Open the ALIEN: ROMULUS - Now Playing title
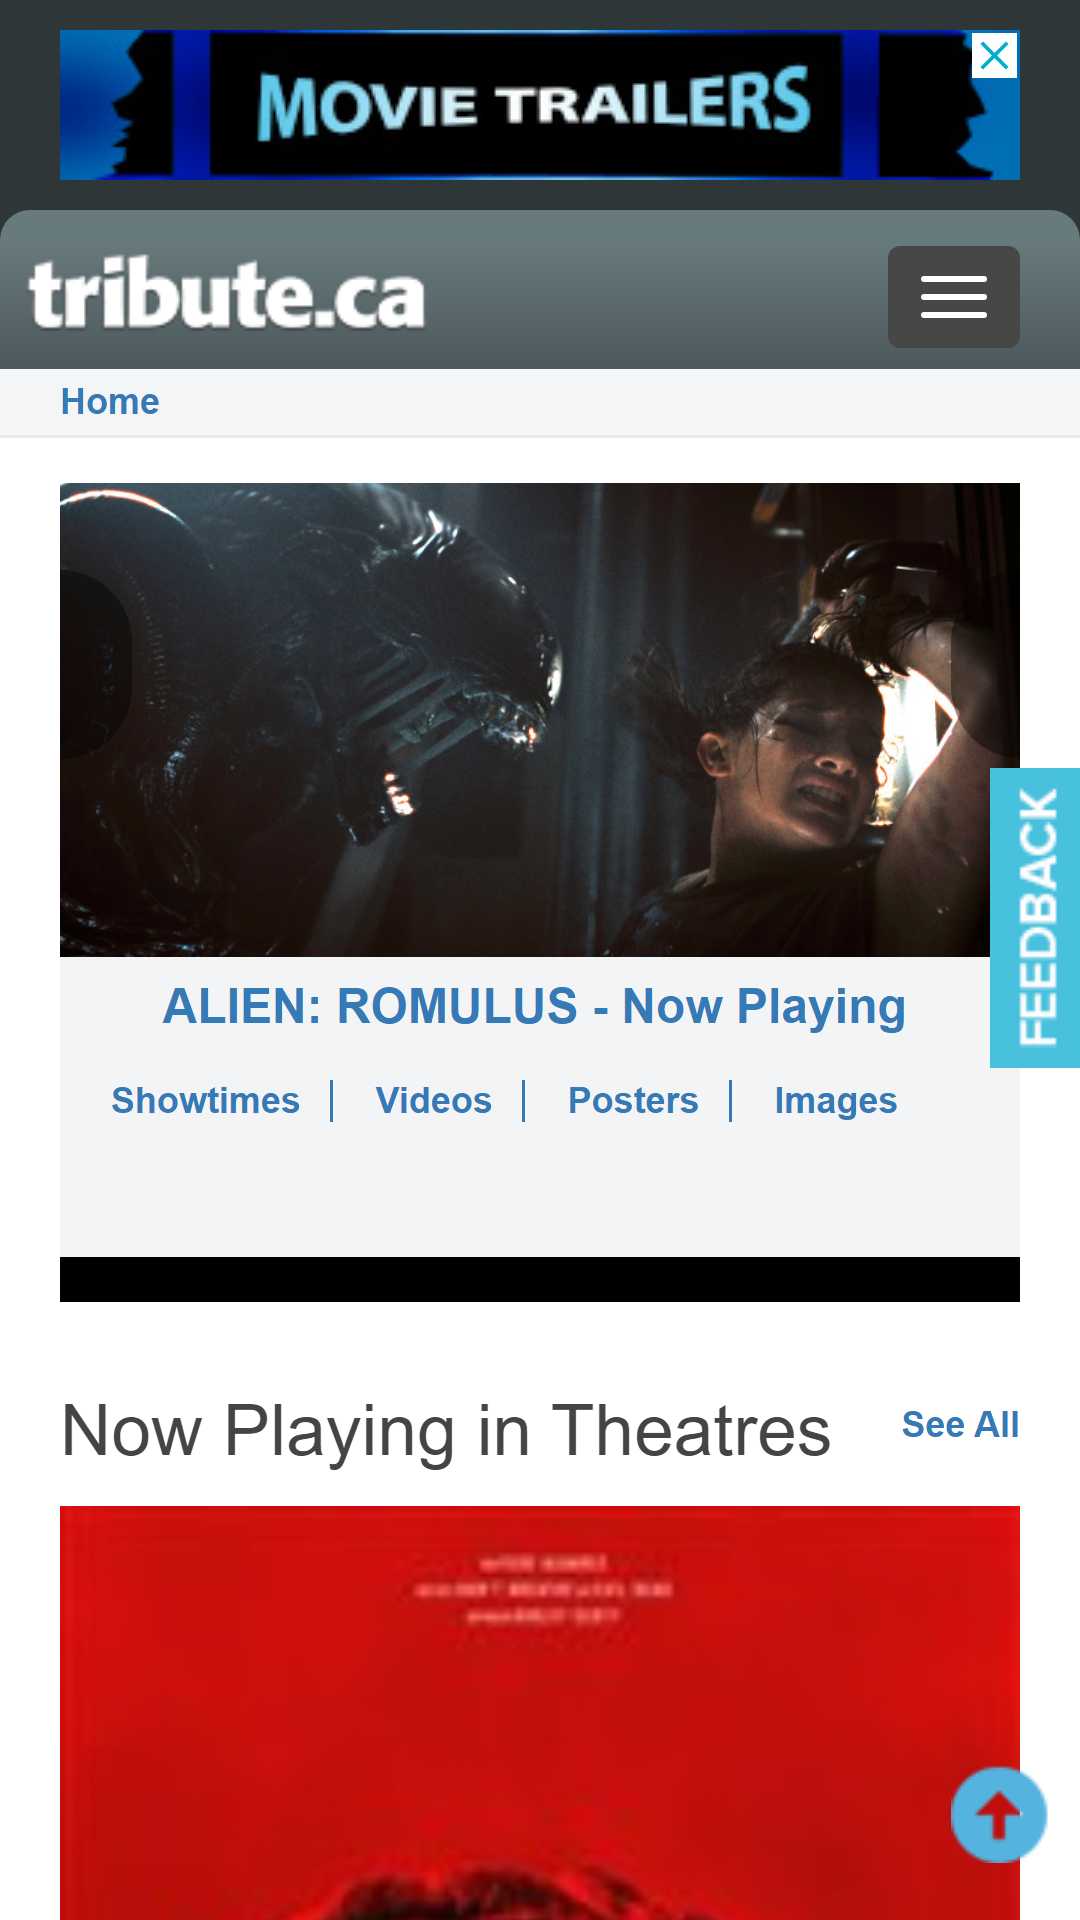Image resolution: width=1080 pixels, height=1920 pixels. 535,1007
